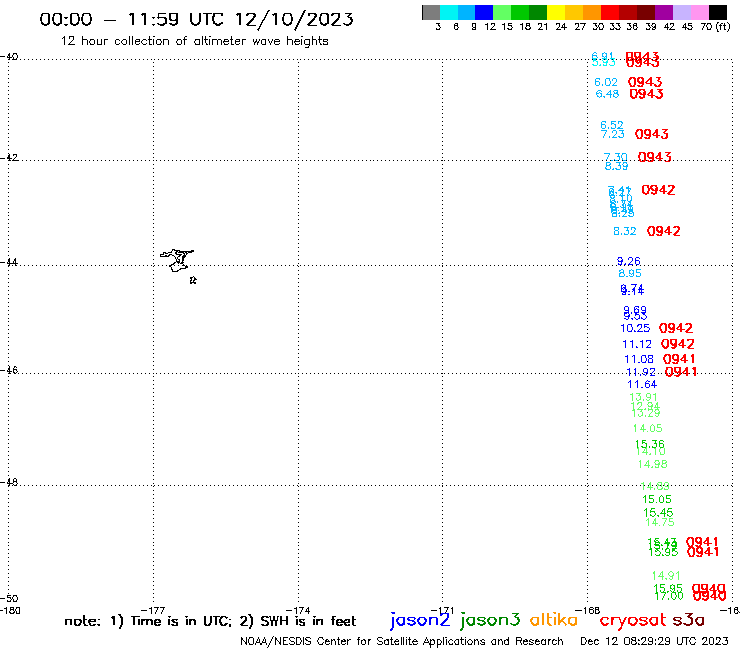This screenshot has width=740, height=650.
Task: Click the wave height value 10.25
Action: 635,328
